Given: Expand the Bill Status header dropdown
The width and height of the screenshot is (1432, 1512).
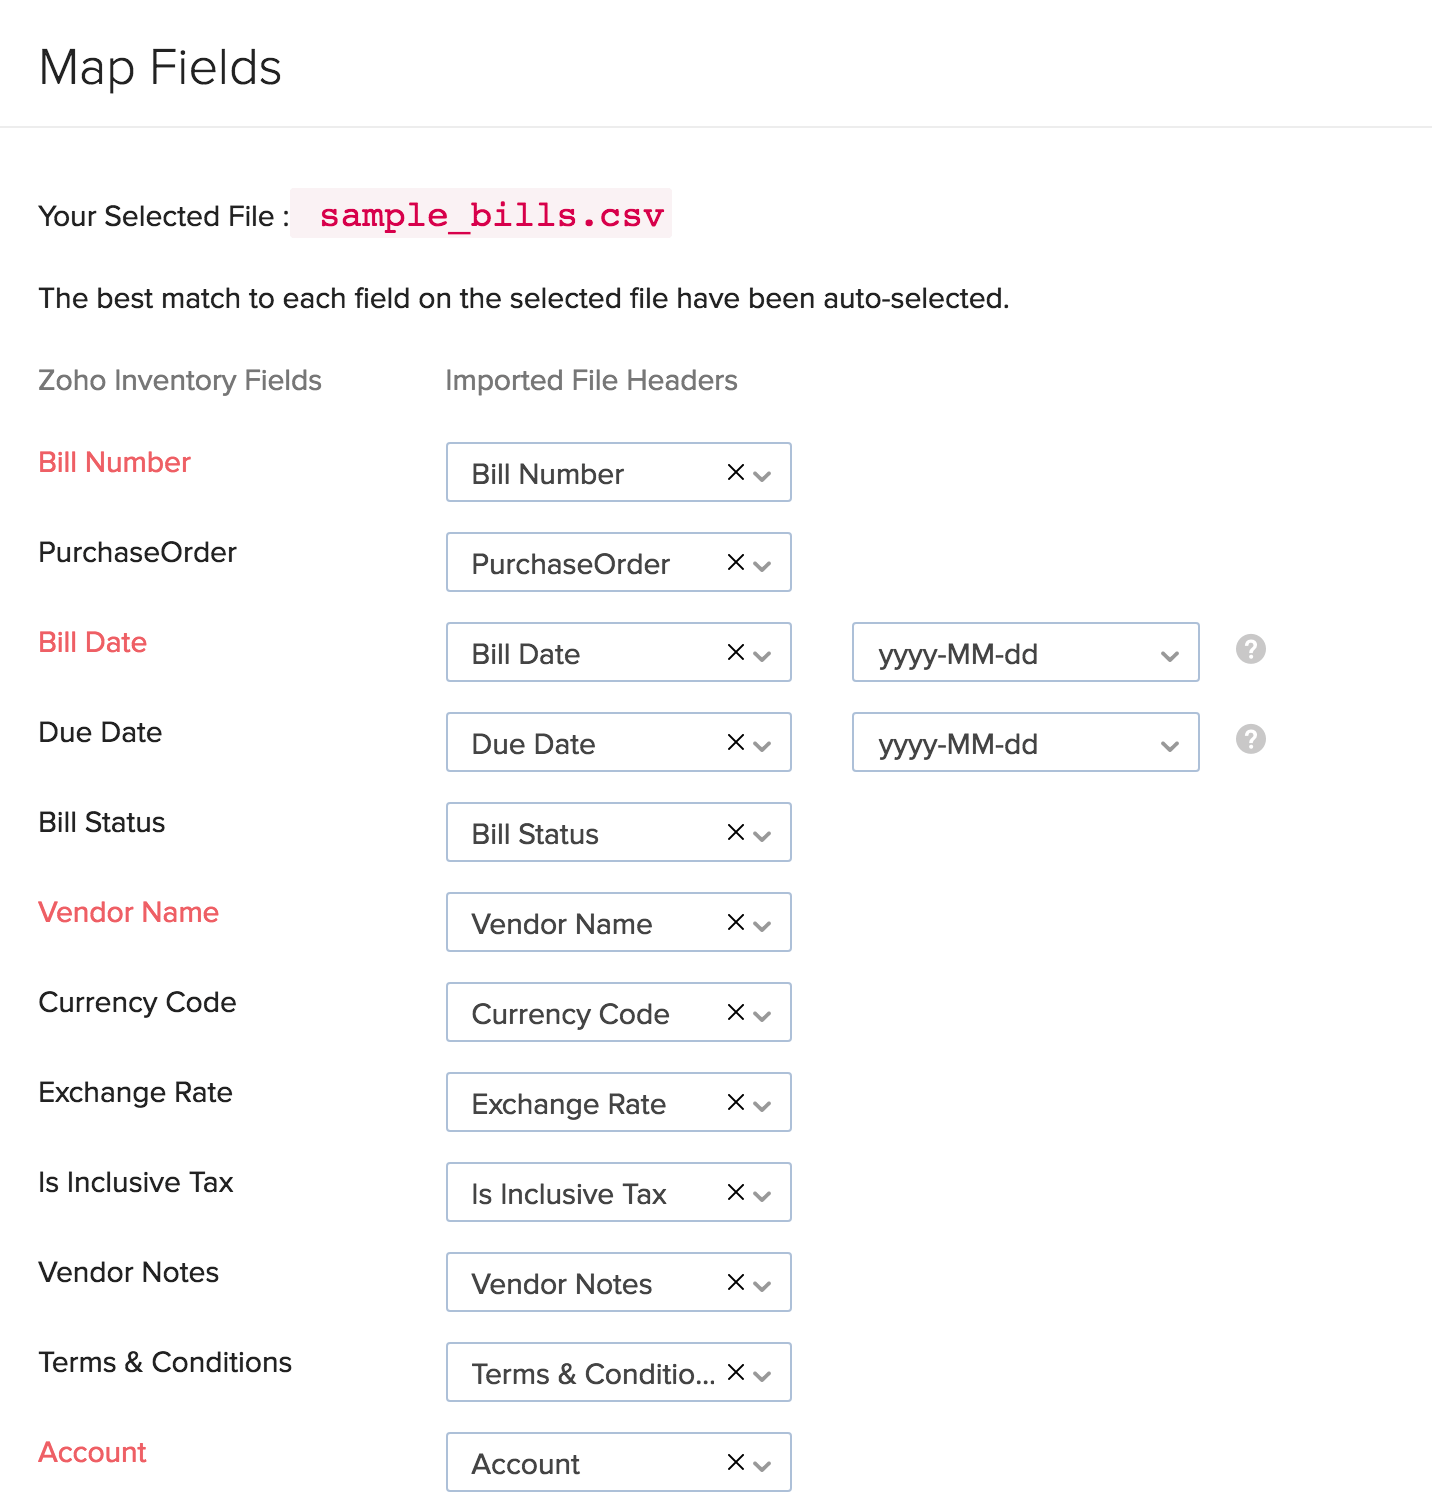Looking at the screenshot, I should pyautogui.click(x=762, y=833).
